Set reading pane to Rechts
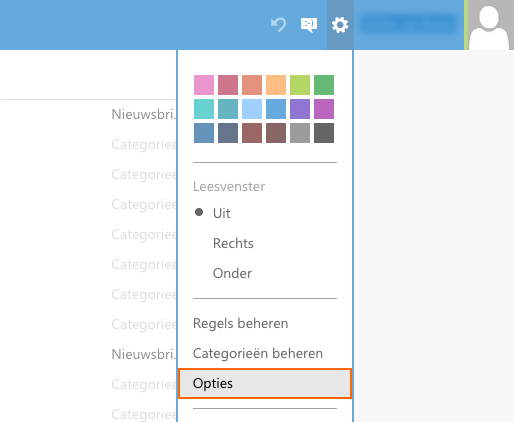The width and height of the screenshot is (514, 422). pos(233,243)
